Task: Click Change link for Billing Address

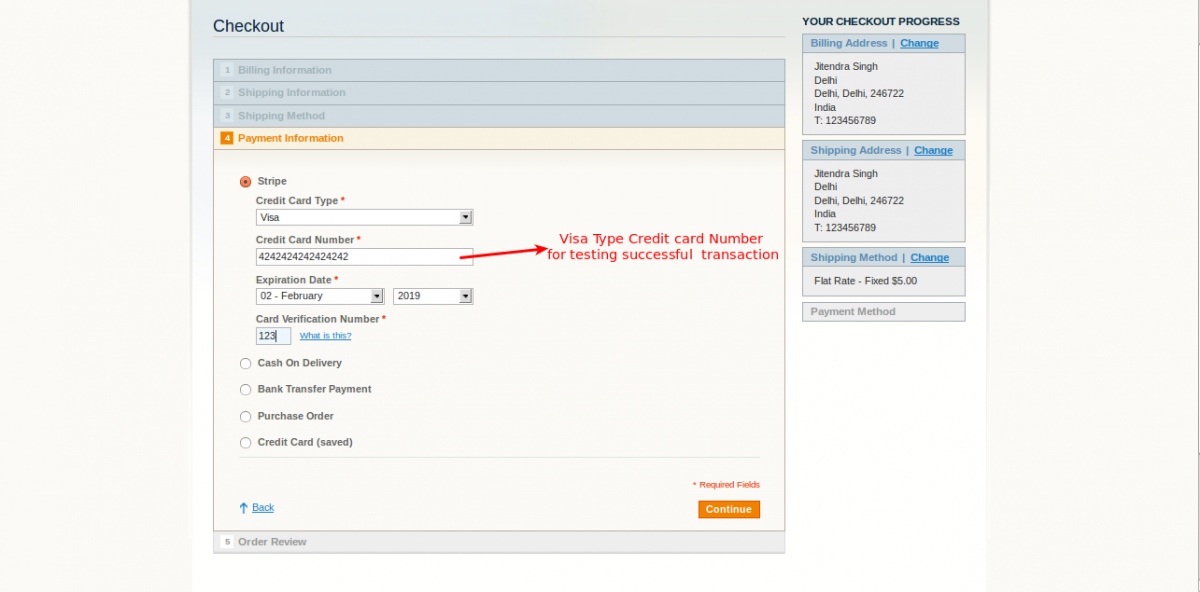Action: [919, 43]
